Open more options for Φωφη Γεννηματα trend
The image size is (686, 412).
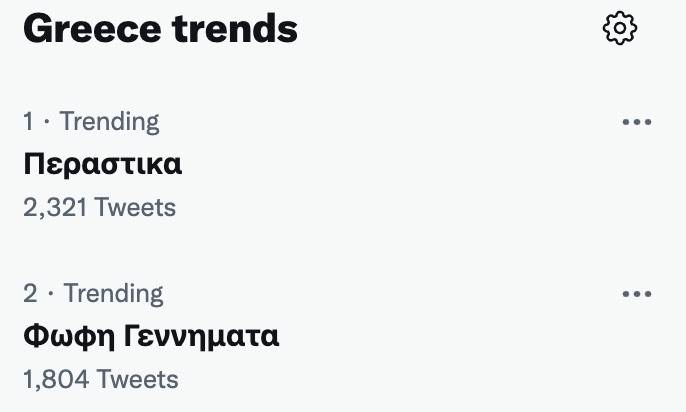[x=637, y=294]
